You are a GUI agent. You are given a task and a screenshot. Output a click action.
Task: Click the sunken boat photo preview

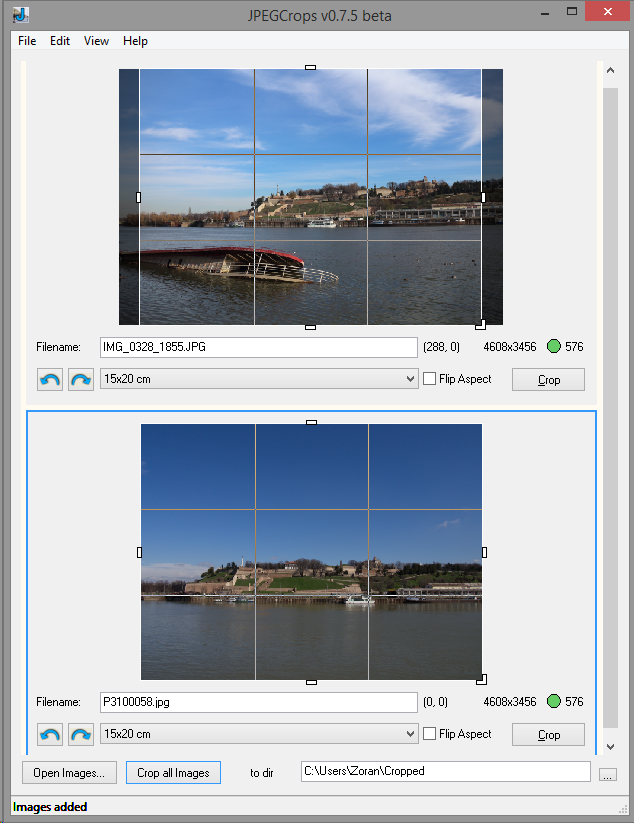[311, 197]
